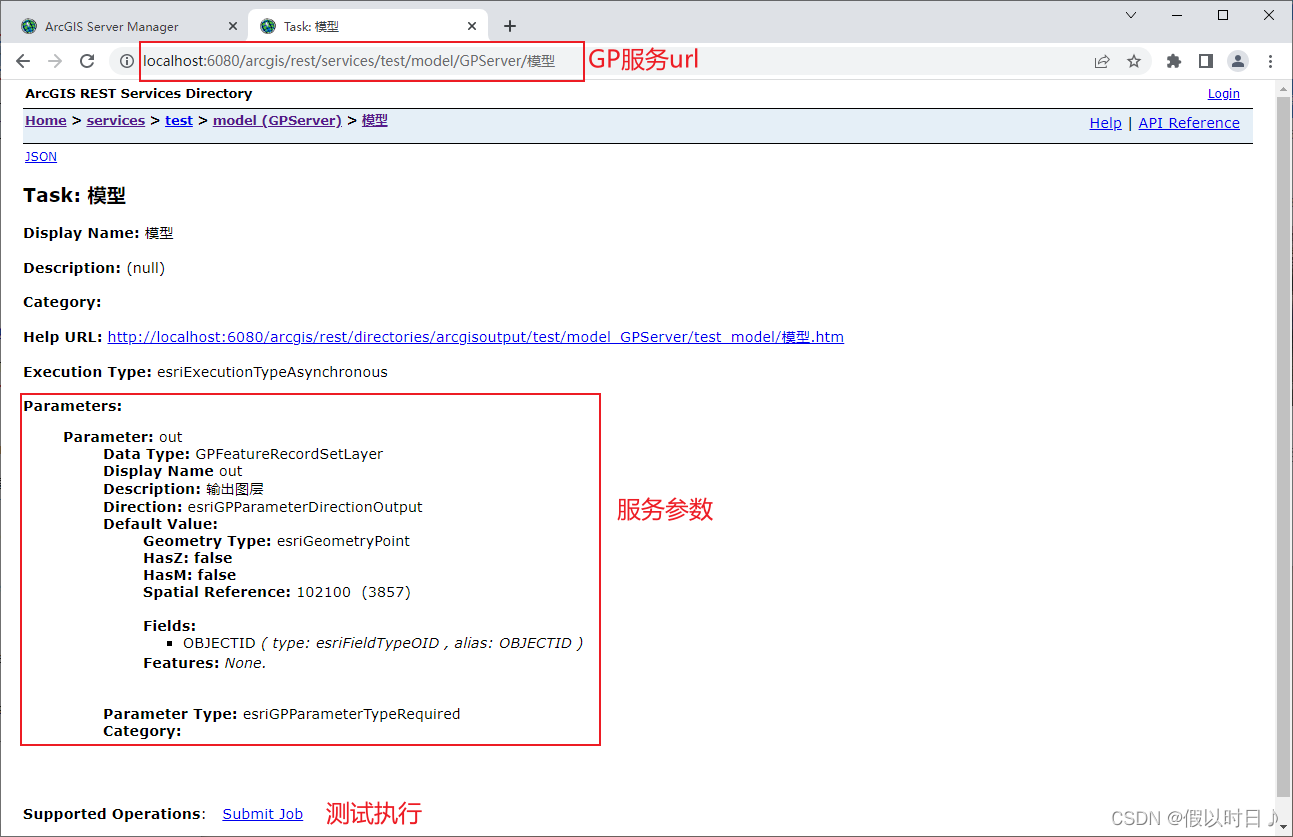Image resolution: width=1293 pixels, height=837 pixels.
Task: View site information icon in address bar
Action: (x=127, y=61)
